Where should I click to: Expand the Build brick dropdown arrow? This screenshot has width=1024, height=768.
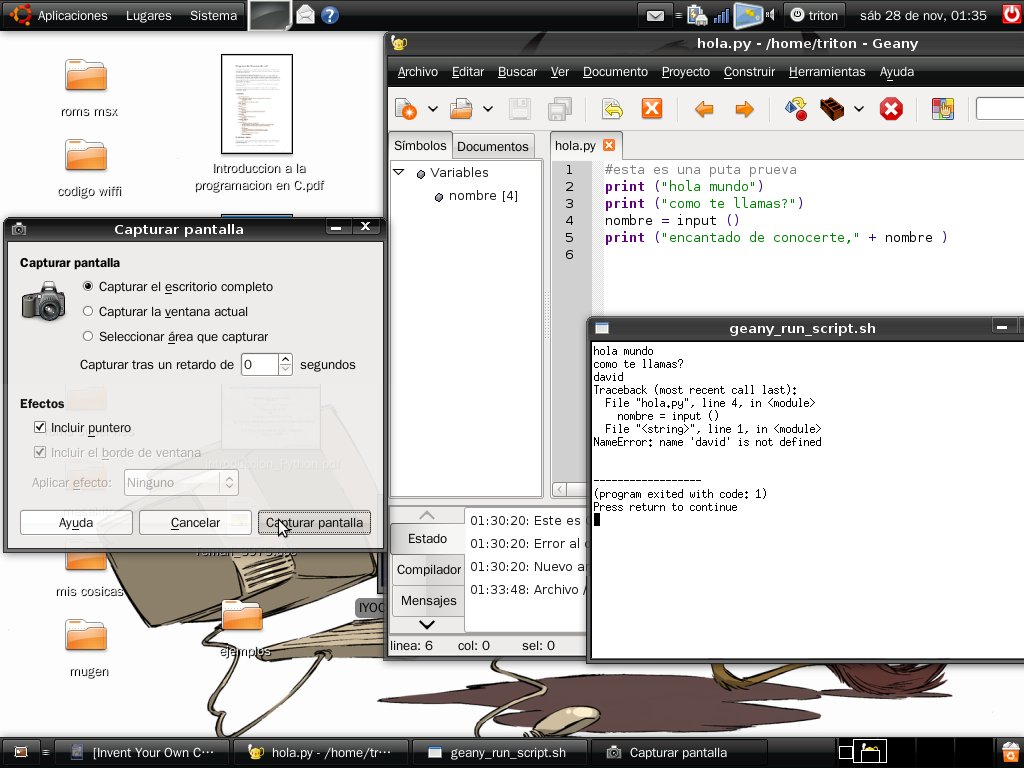859,109
